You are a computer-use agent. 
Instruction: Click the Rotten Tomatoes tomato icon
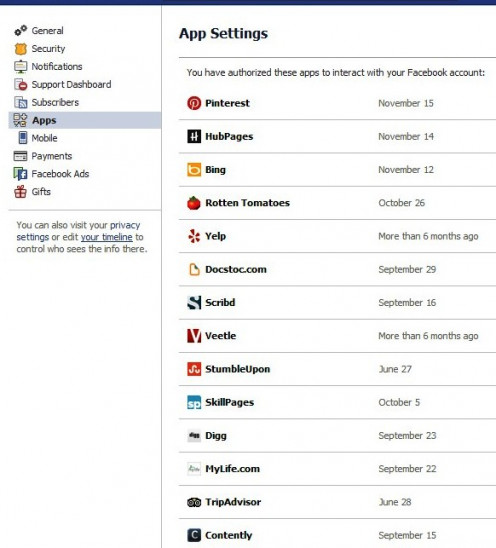pyautogui.click(x=194, y=203)
